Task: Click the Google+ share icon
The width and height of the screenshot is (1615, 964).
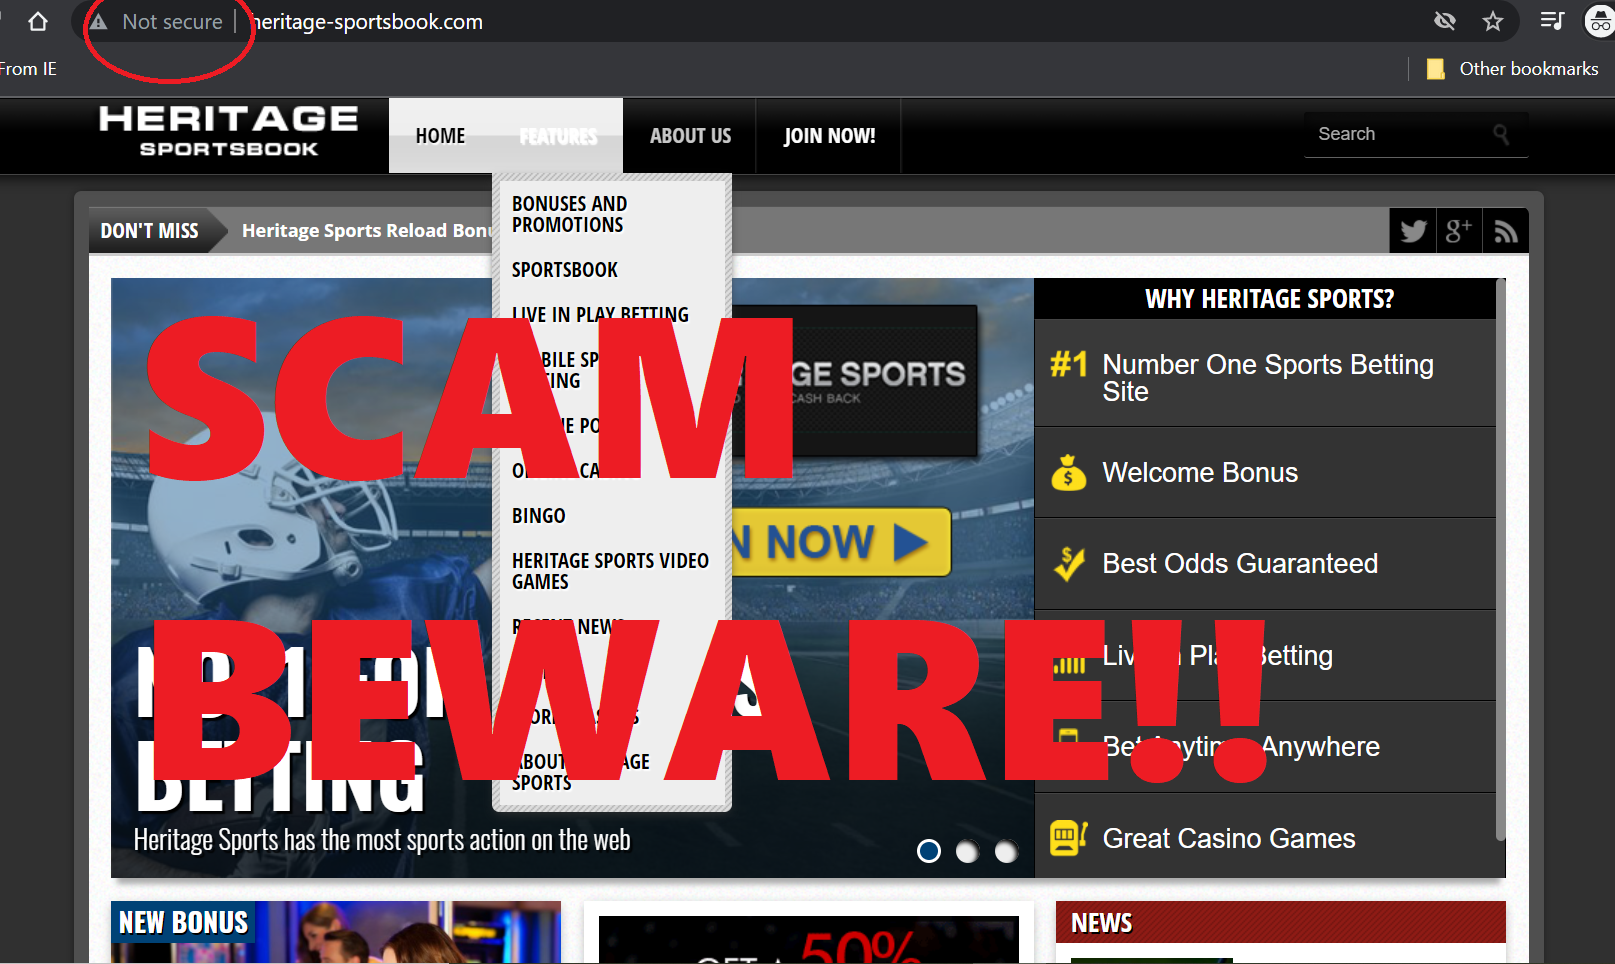Action: click(x=1459, y=230)
